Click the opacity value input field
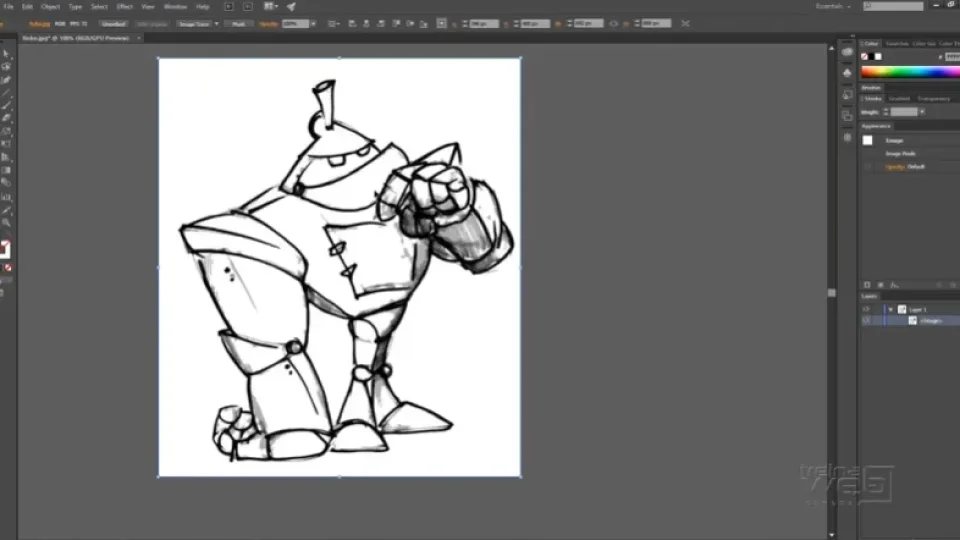Image resolution: width=960 pixels, height=540 pixels. pos(295,24)
